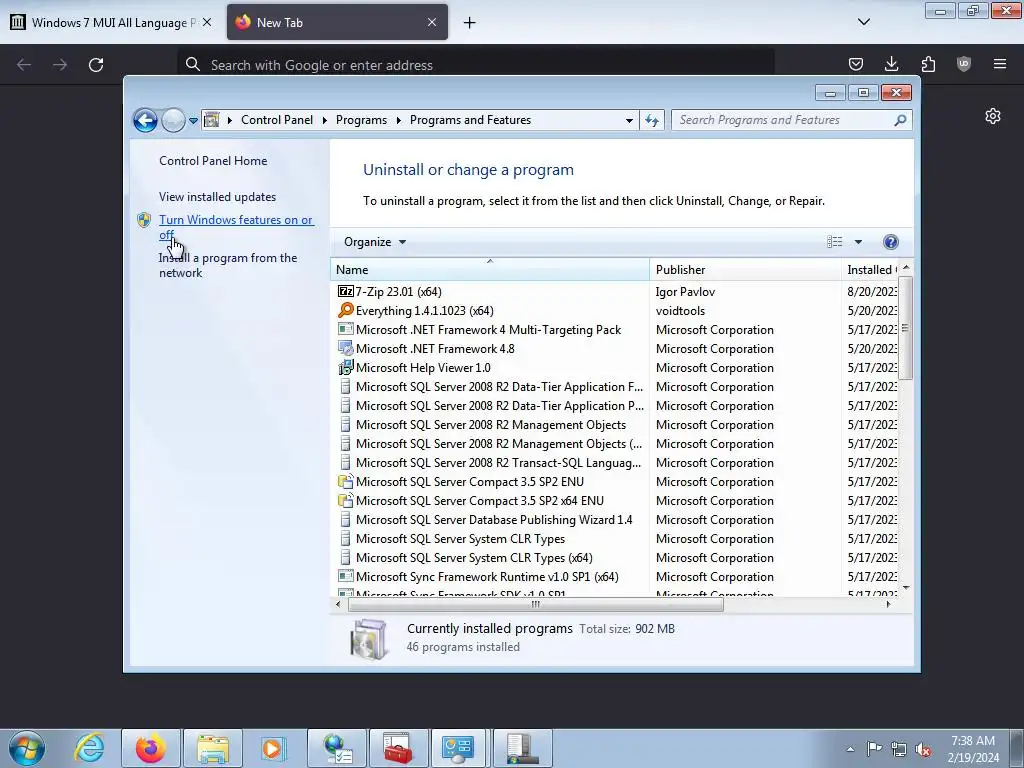
Task: Open the New Tab personalize gear
Action: tap(993, 116)
